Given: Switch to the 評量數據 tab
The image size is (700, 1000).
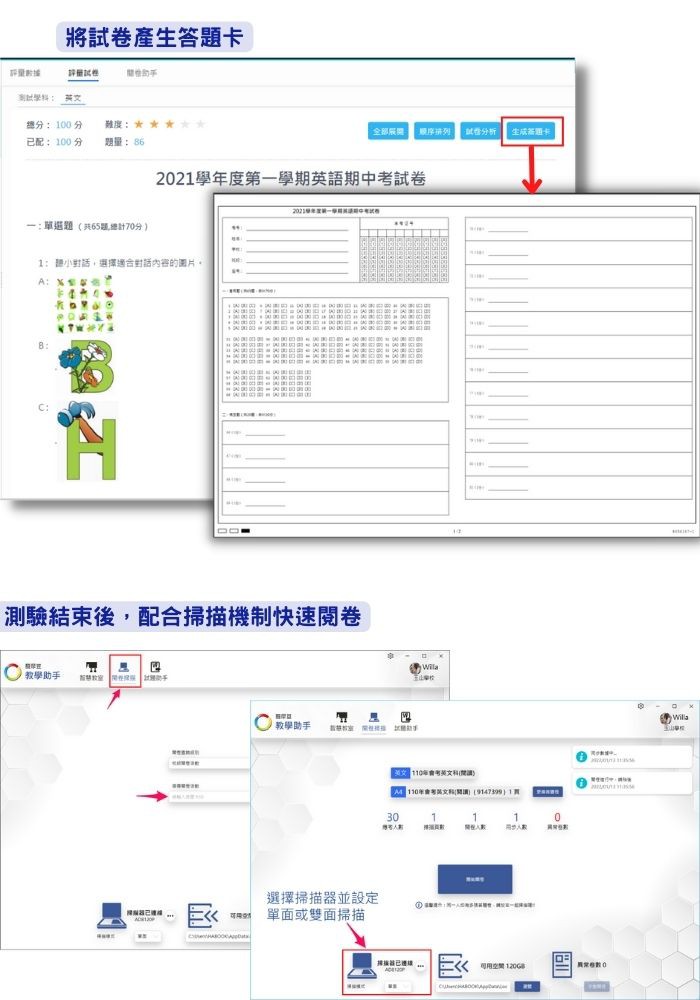Looking at the screenshot, I should pyautogui.click(x=26, y=73).
